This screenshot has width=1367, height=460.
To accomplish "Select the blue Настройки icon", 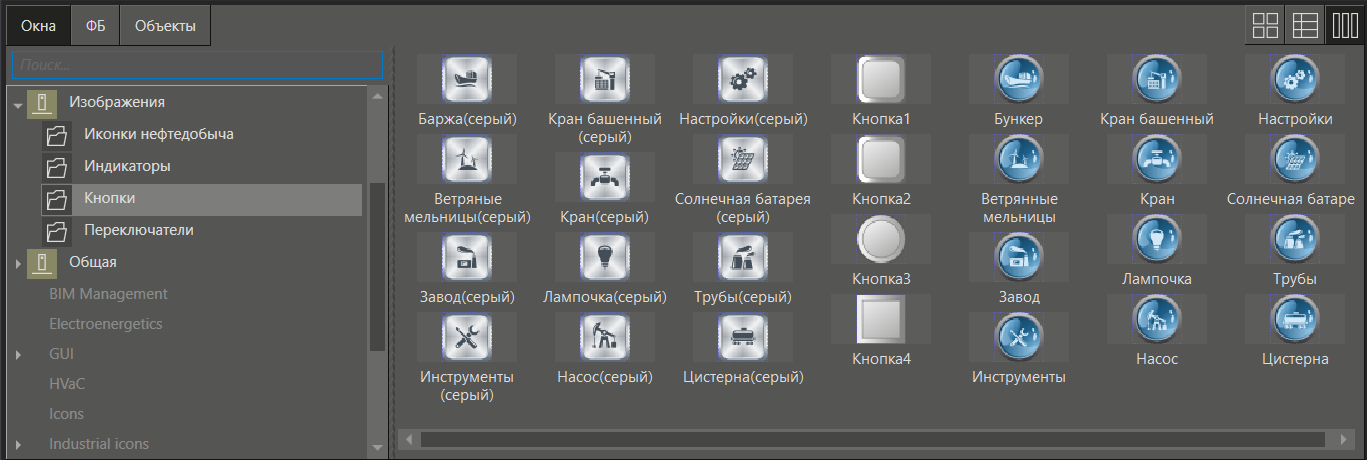I will [1295, 78].
